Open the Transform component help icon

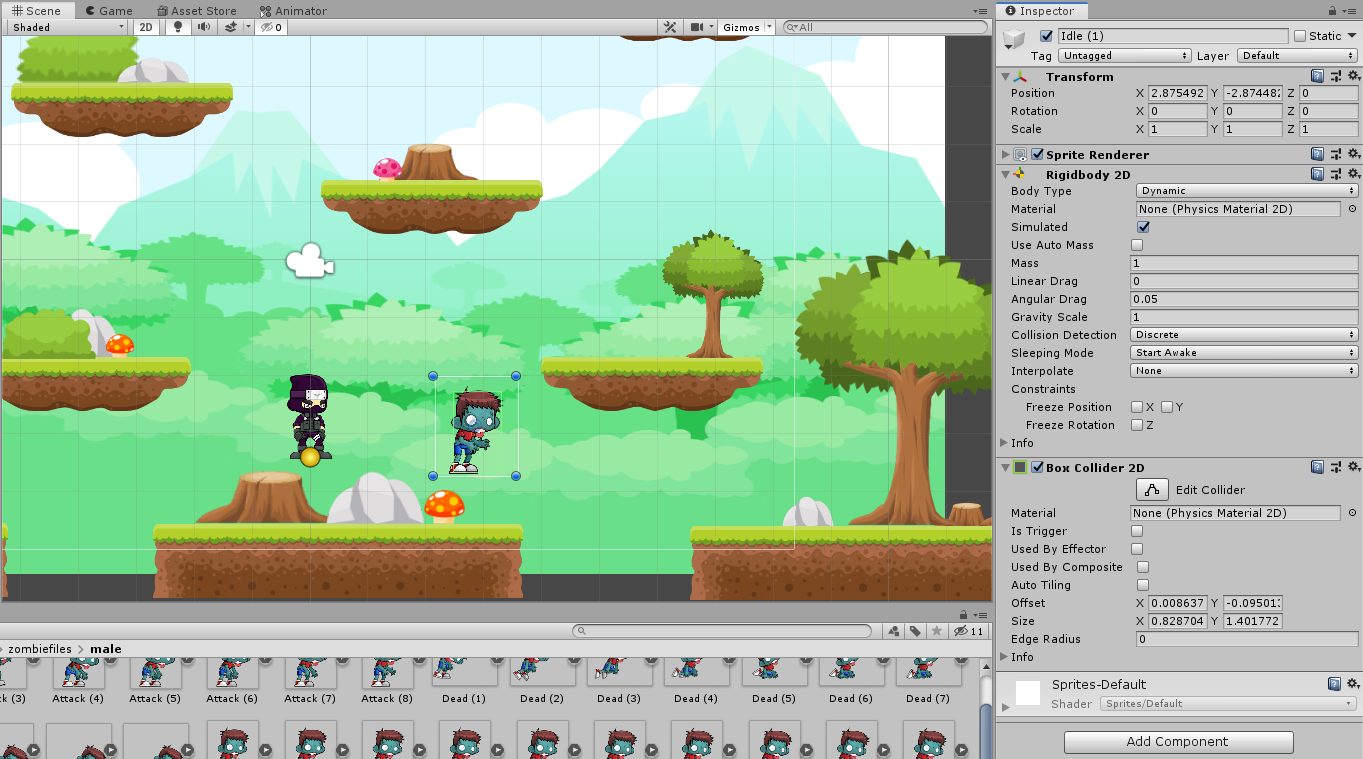[1318, 76]
